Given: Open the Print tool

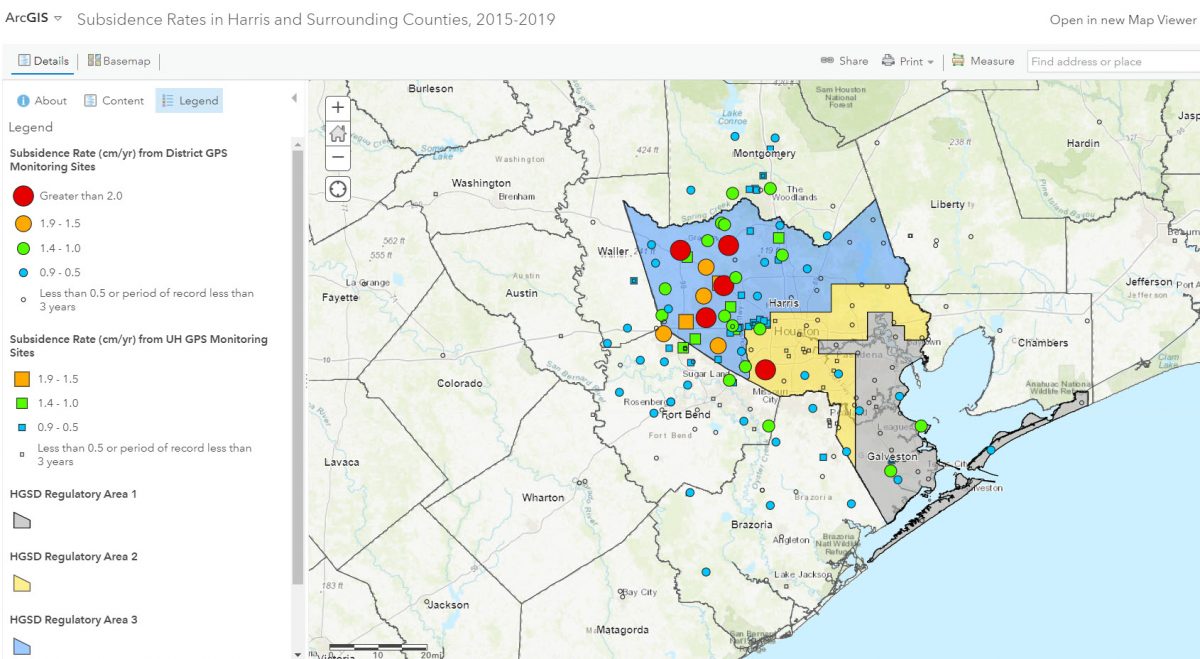Looking at the screenshot, I should point(903,60).
